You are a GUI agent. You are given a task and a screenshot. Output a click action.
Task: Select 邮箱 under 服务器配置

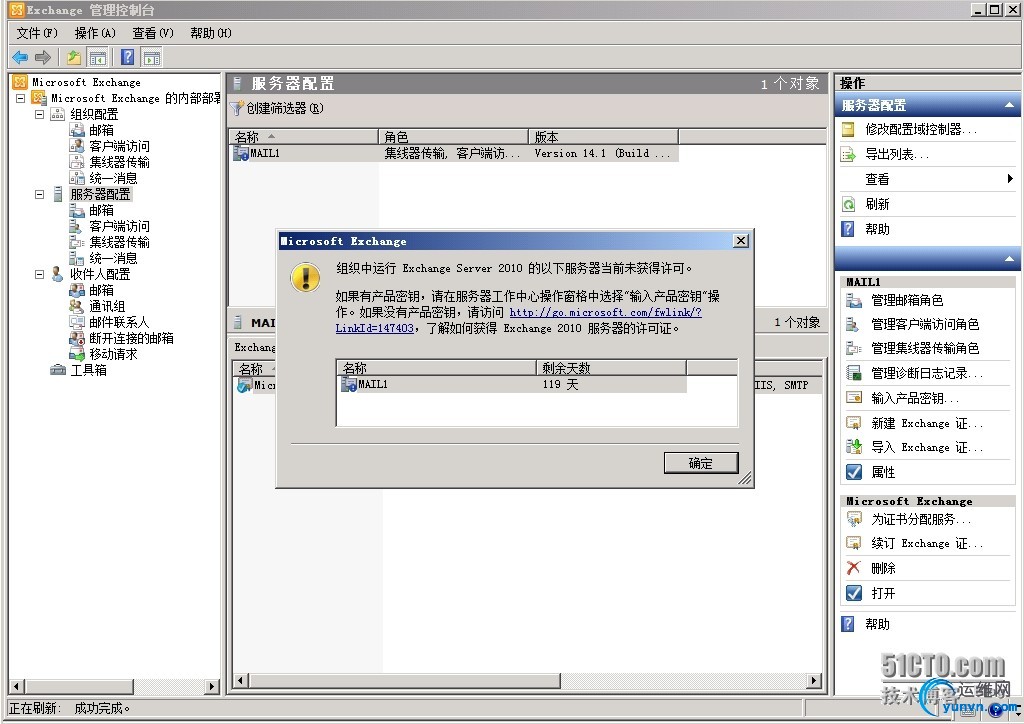click(102, 210)
